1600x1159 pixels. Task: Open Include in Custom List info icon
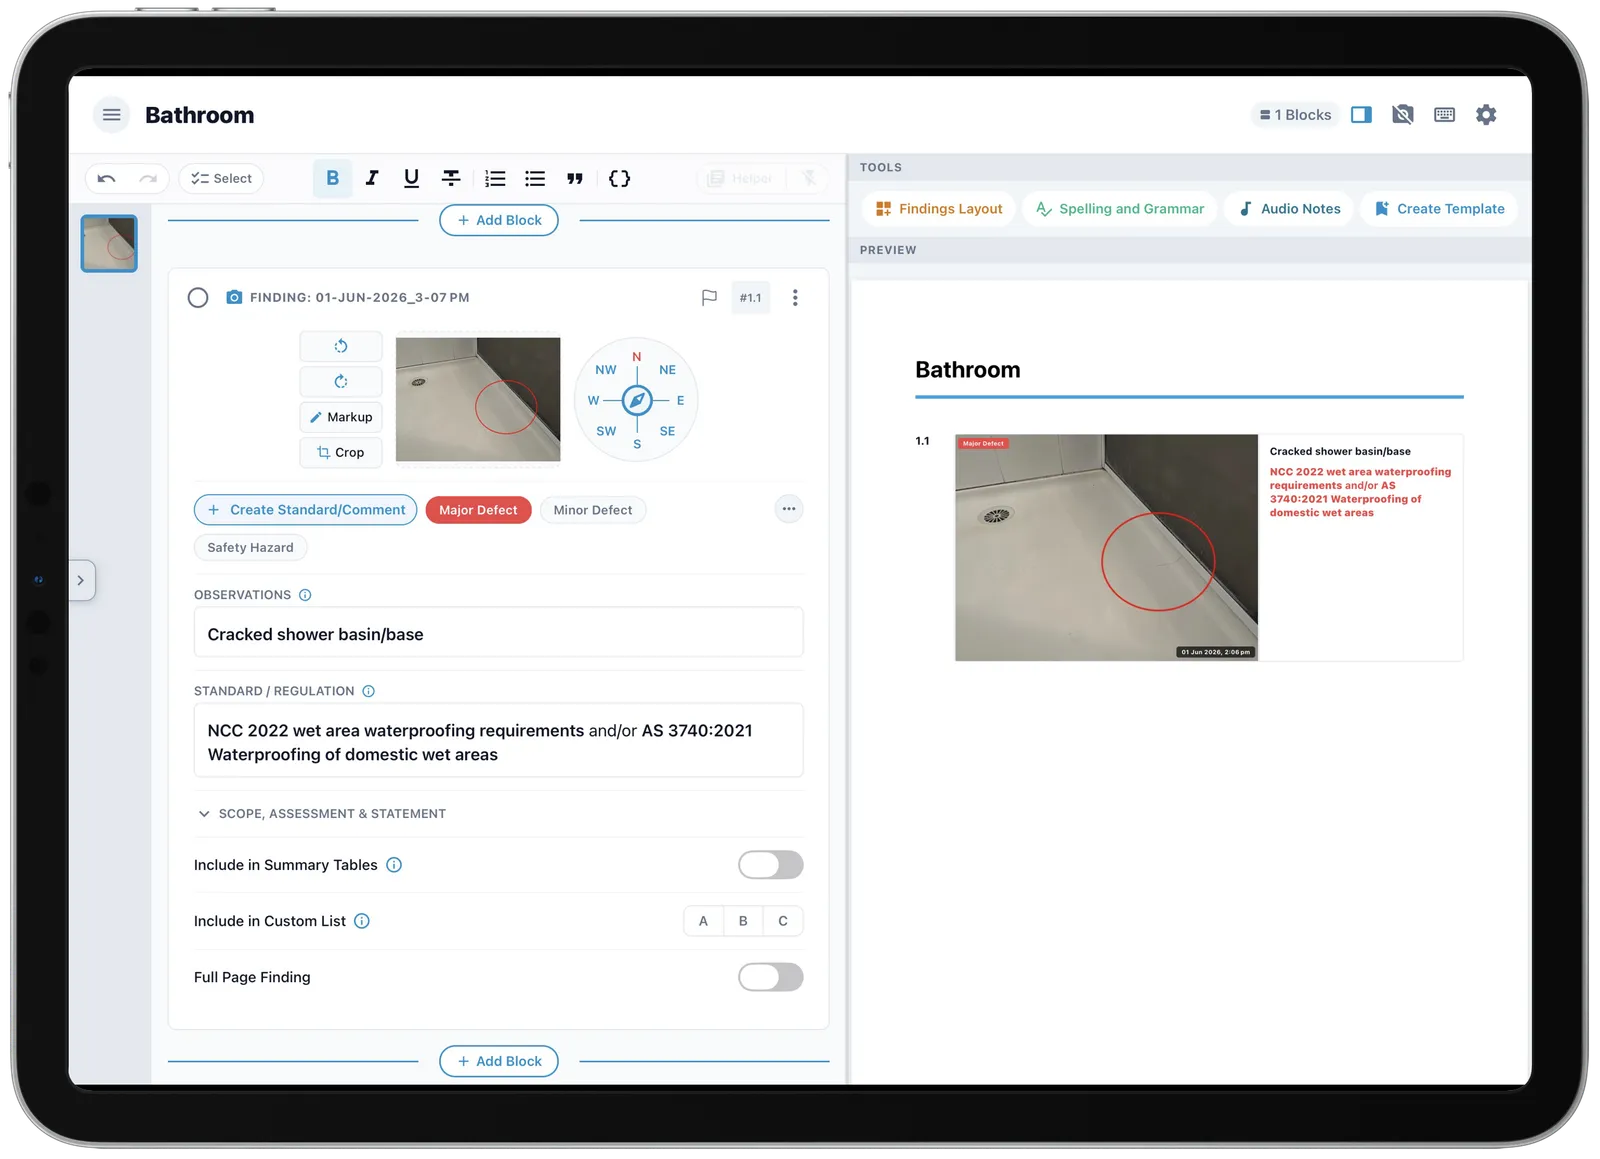[x=362, y=921]
